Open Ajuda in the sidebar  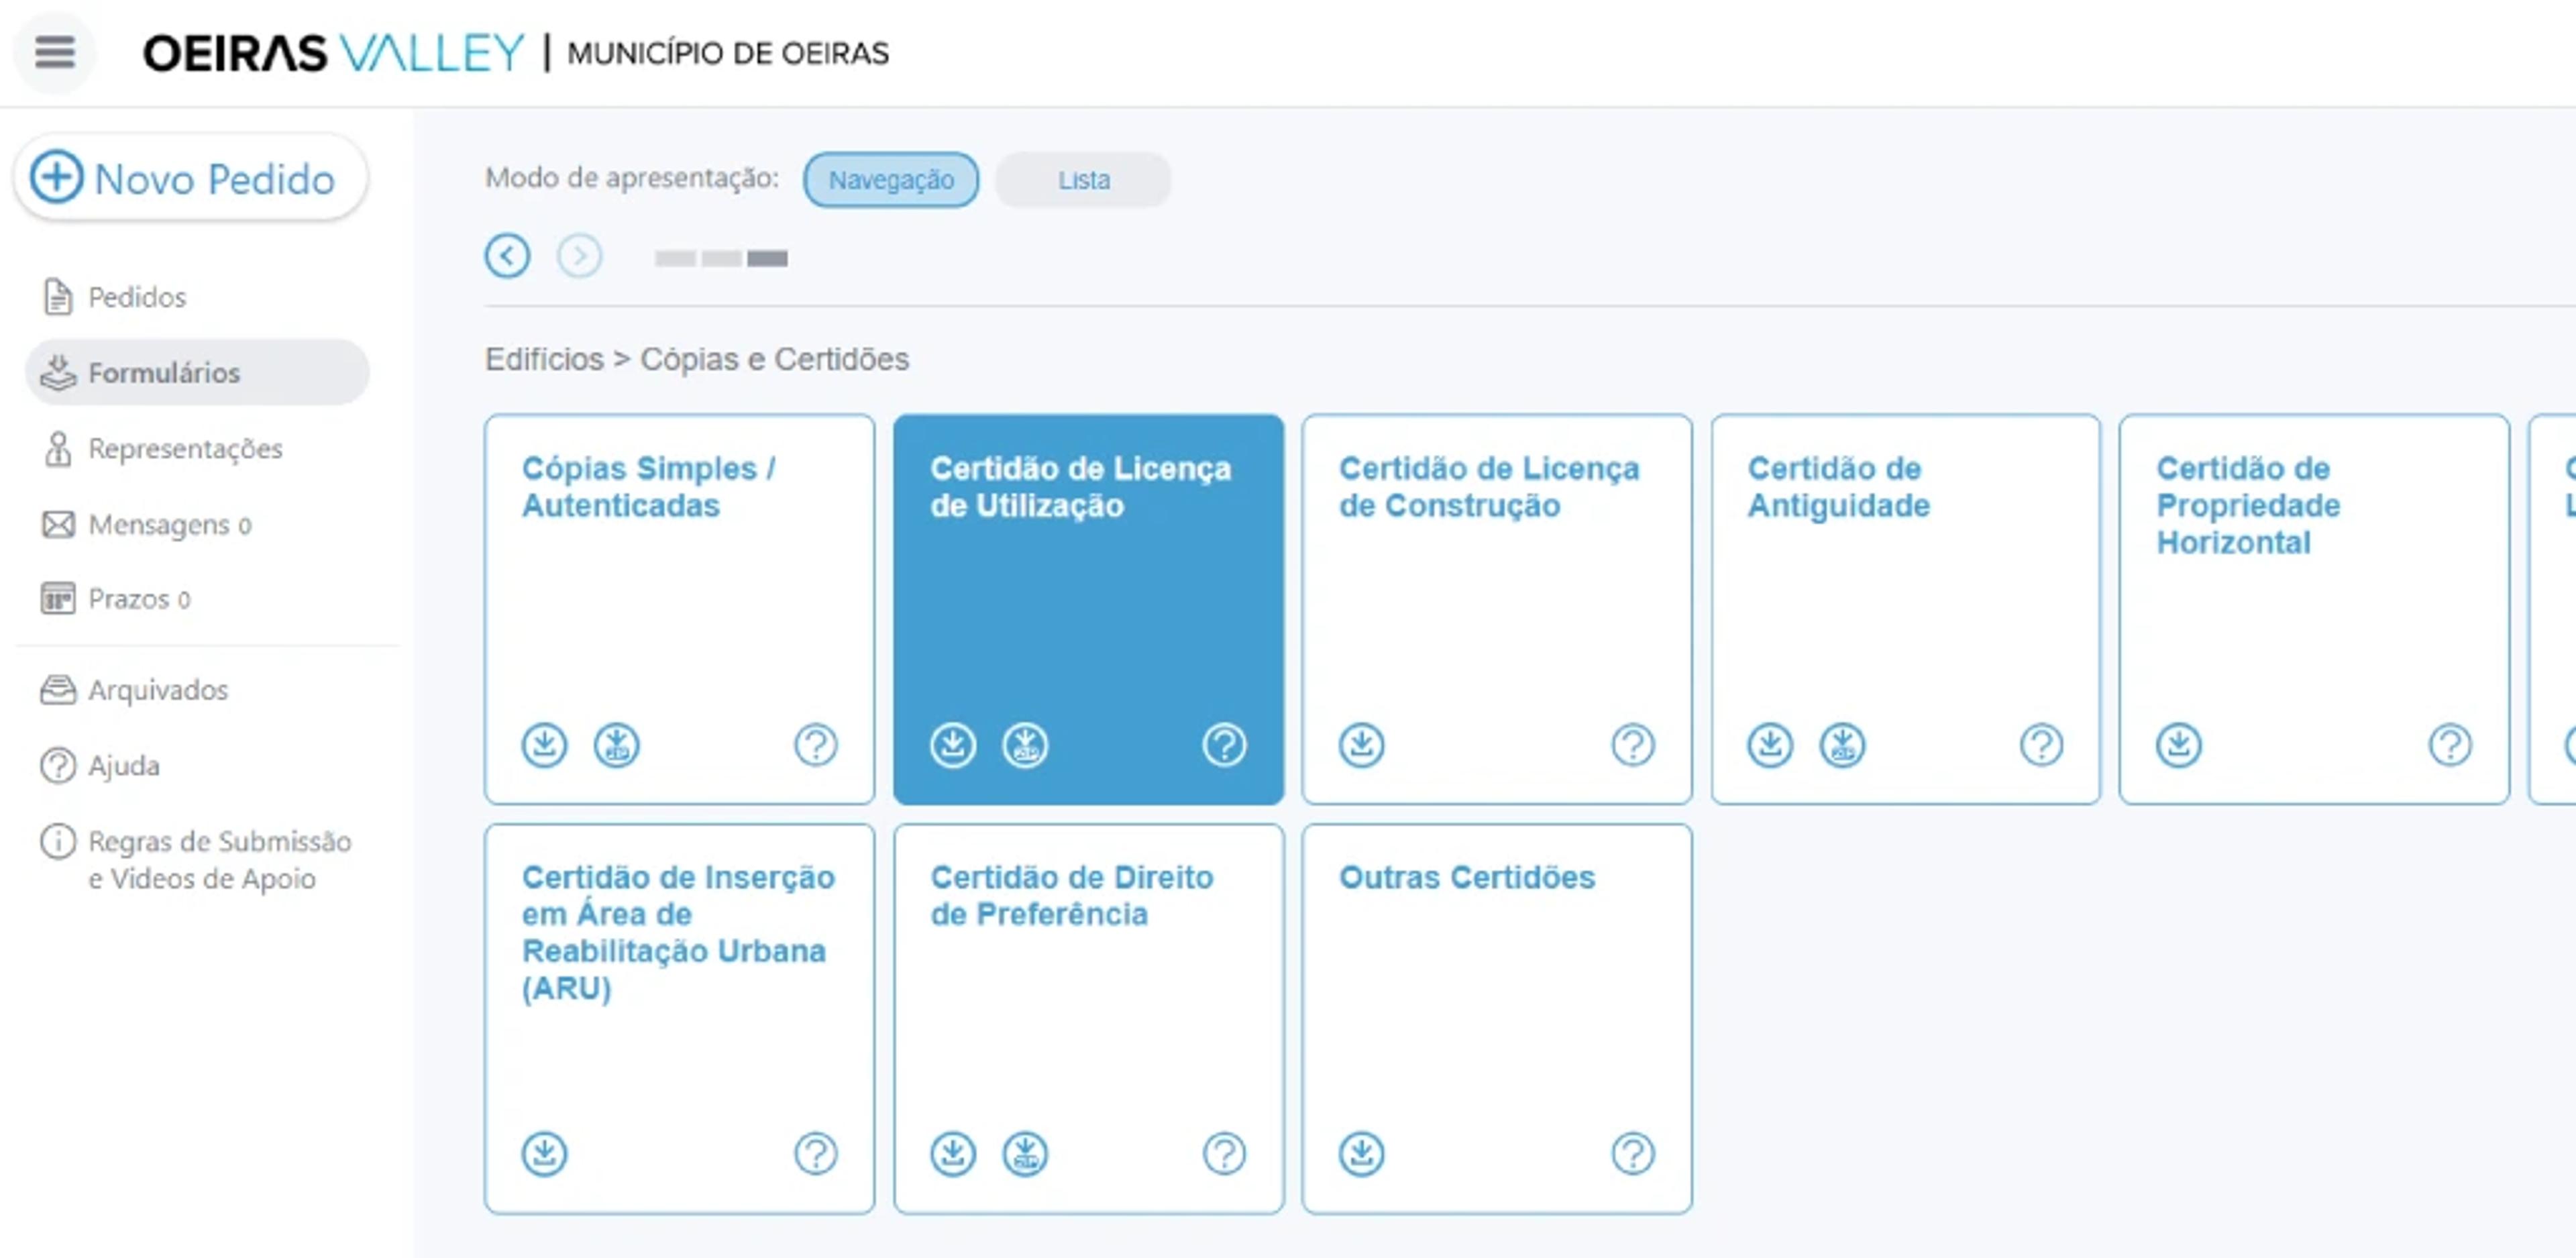click(x=101, y=765)
